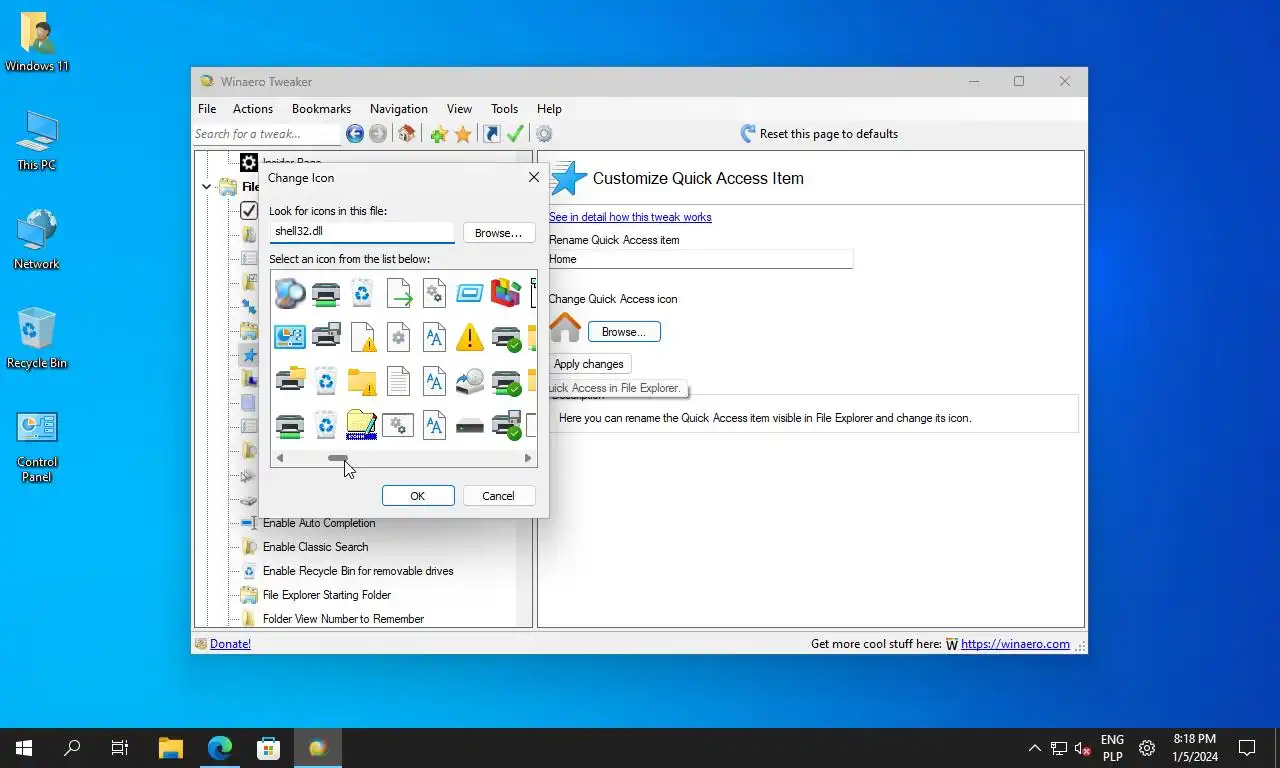This screenshot has width=1280, height=768.
Task: Open bookmarks with the orange star icon
Action: pyautogui.click(x=463, y=134)
